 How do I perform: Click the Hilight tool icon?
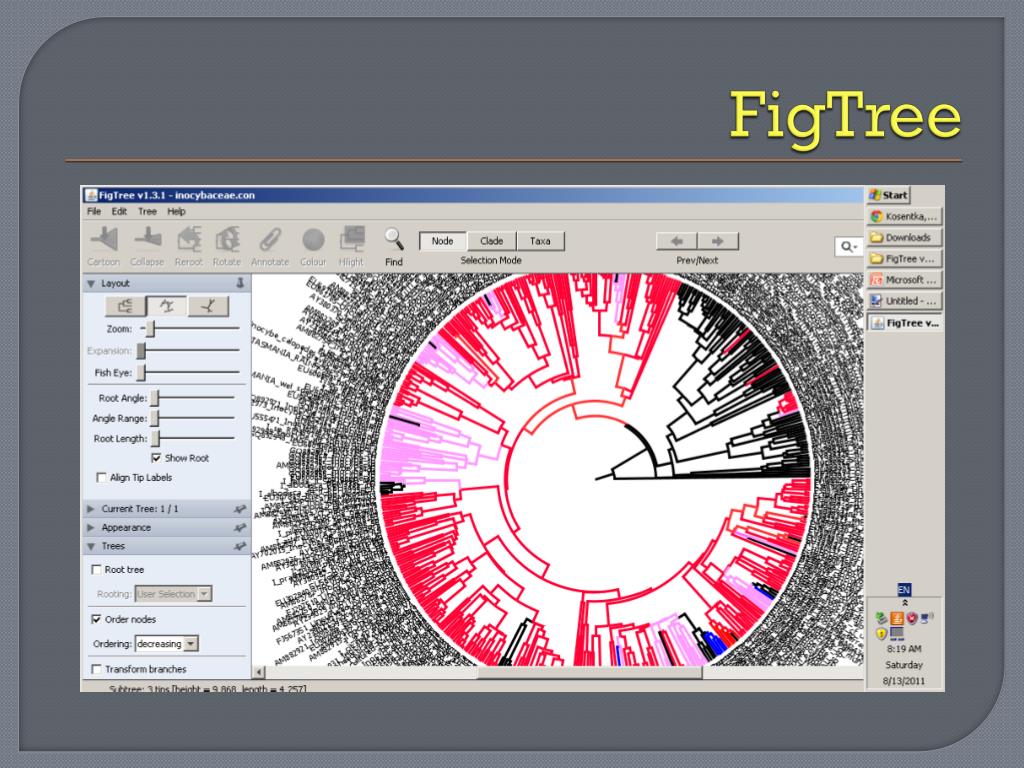[352, 240]
